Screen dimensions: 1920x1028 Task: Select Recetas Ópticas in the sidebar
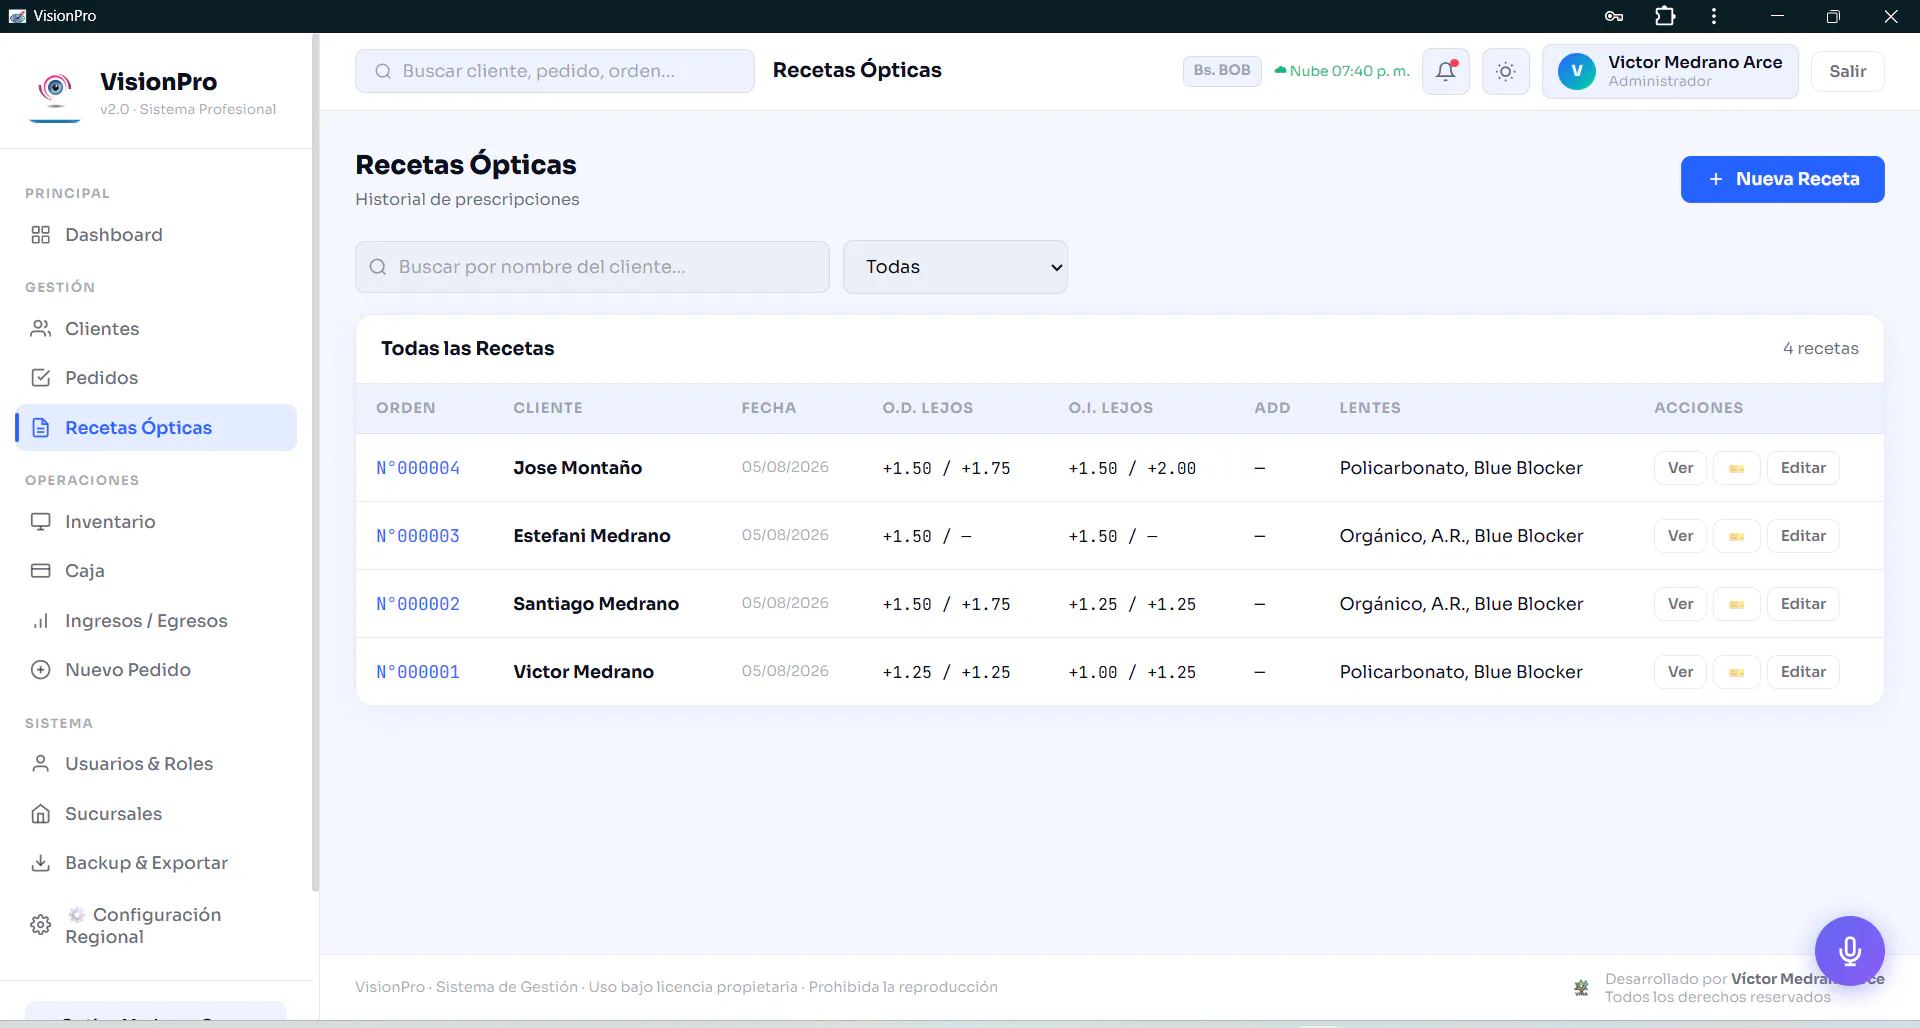tap(156, 428)
